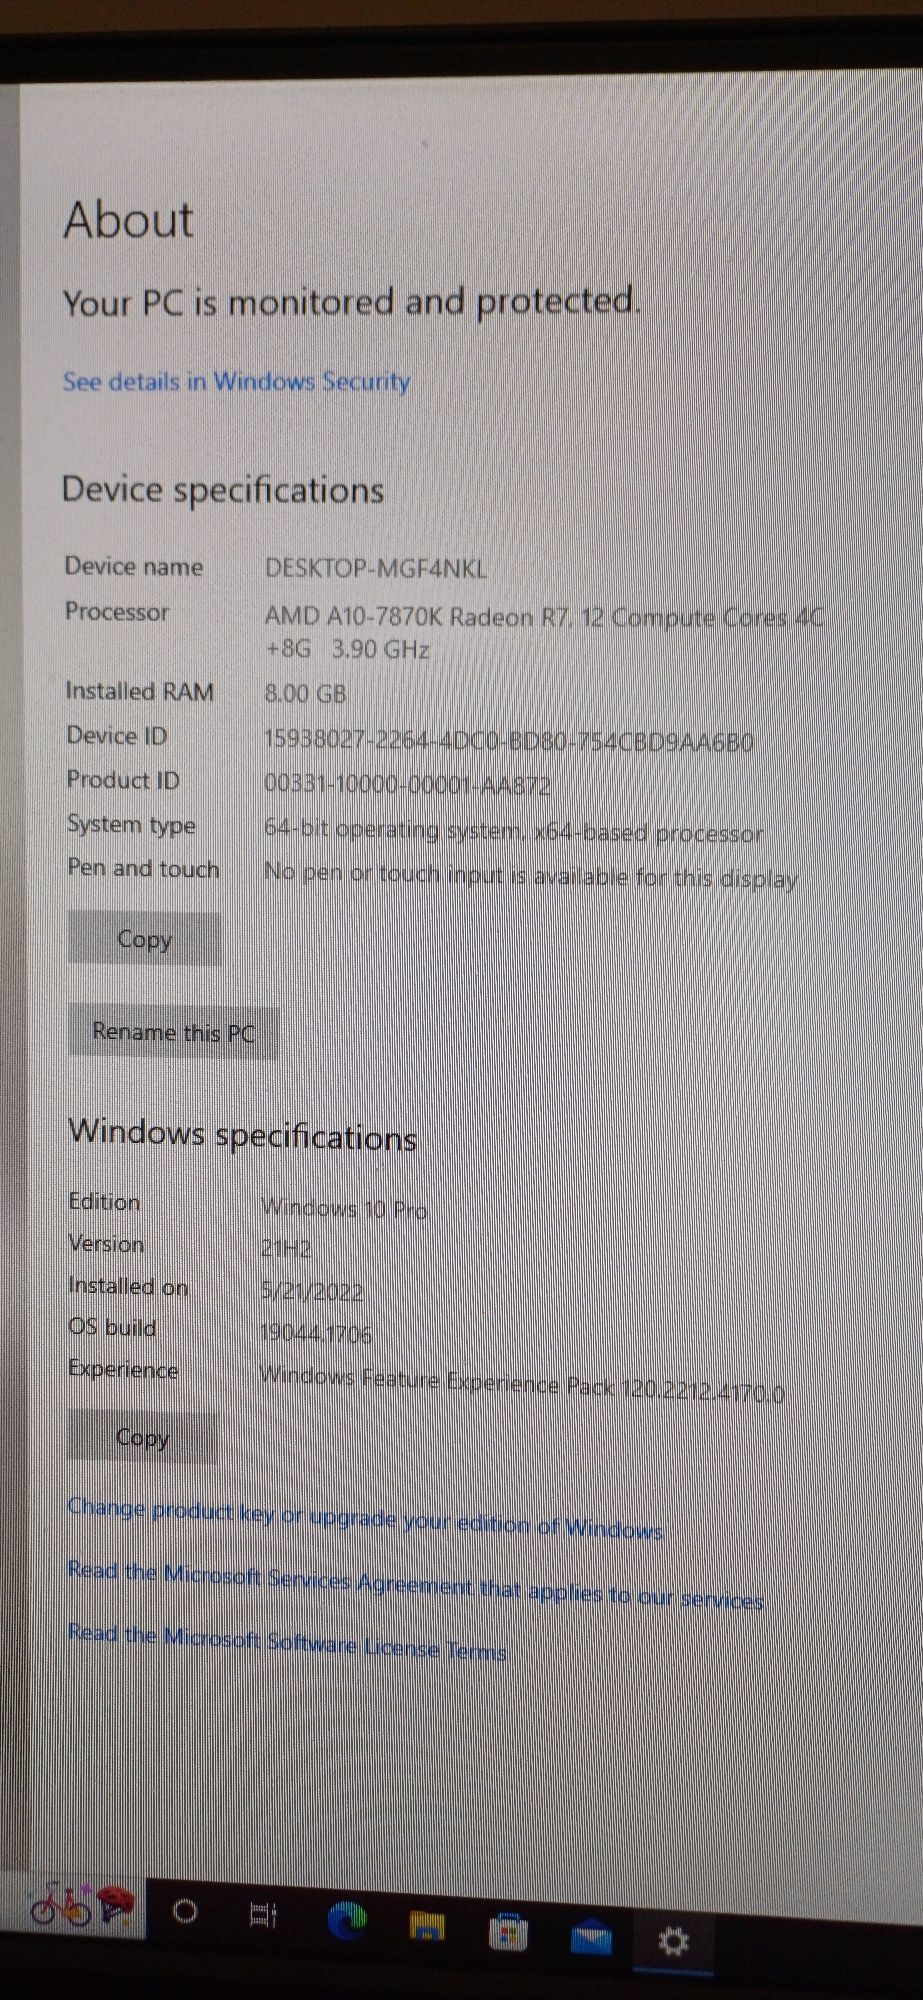Select the processor text AMD A10-7870K
923x2000 pixels.
(544, 633)
